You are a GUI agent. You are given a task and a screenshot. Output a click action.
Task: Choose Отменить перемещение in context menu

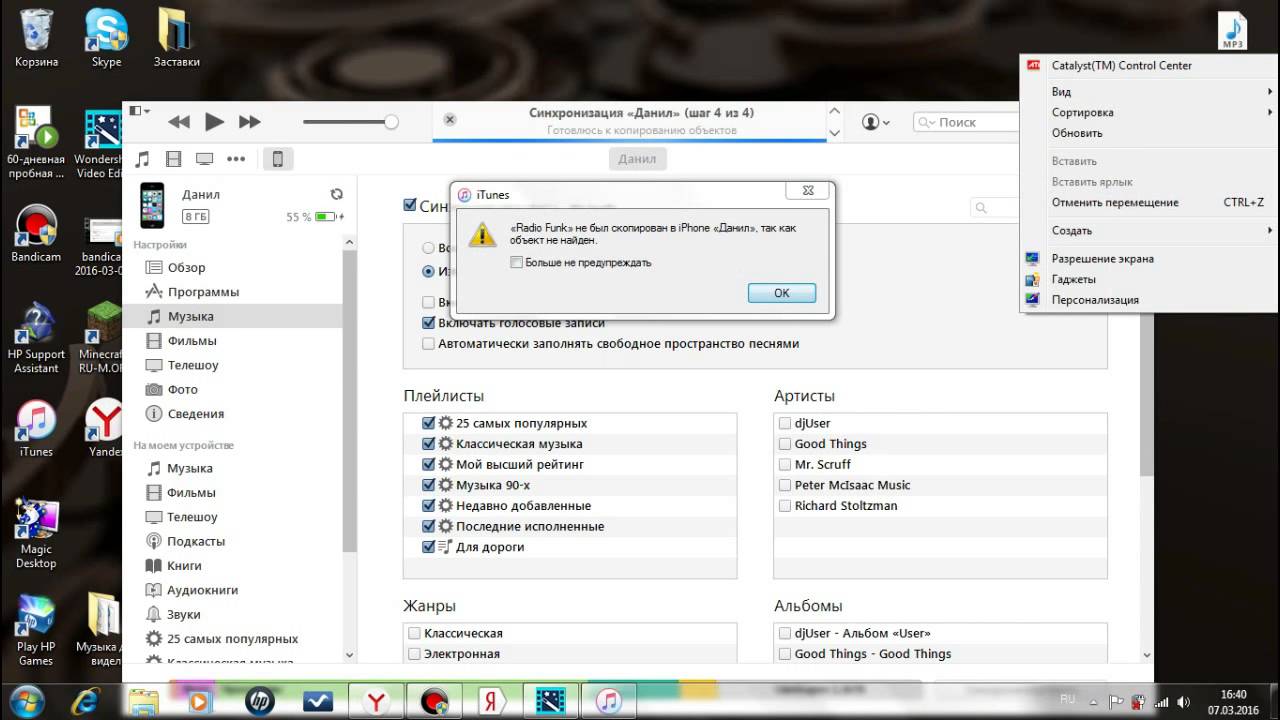click(1149, 202)
